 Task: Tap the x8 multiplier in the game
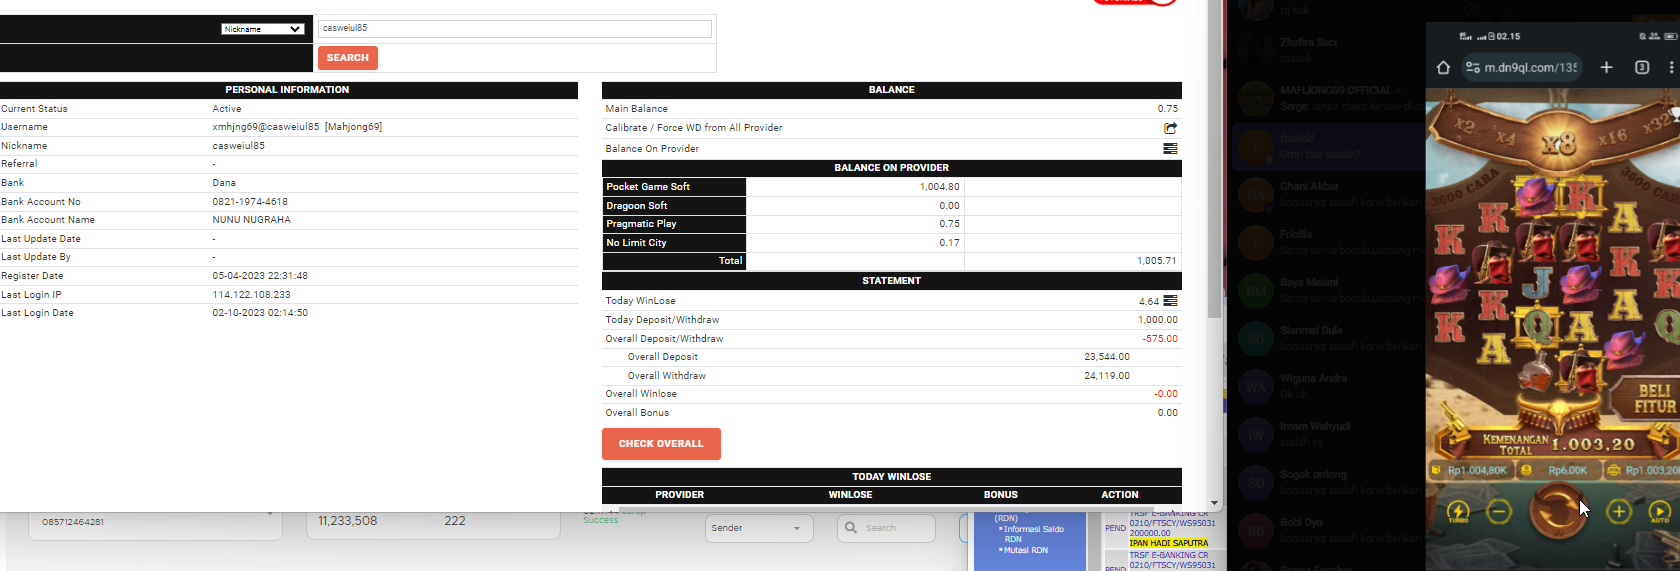1558,143
